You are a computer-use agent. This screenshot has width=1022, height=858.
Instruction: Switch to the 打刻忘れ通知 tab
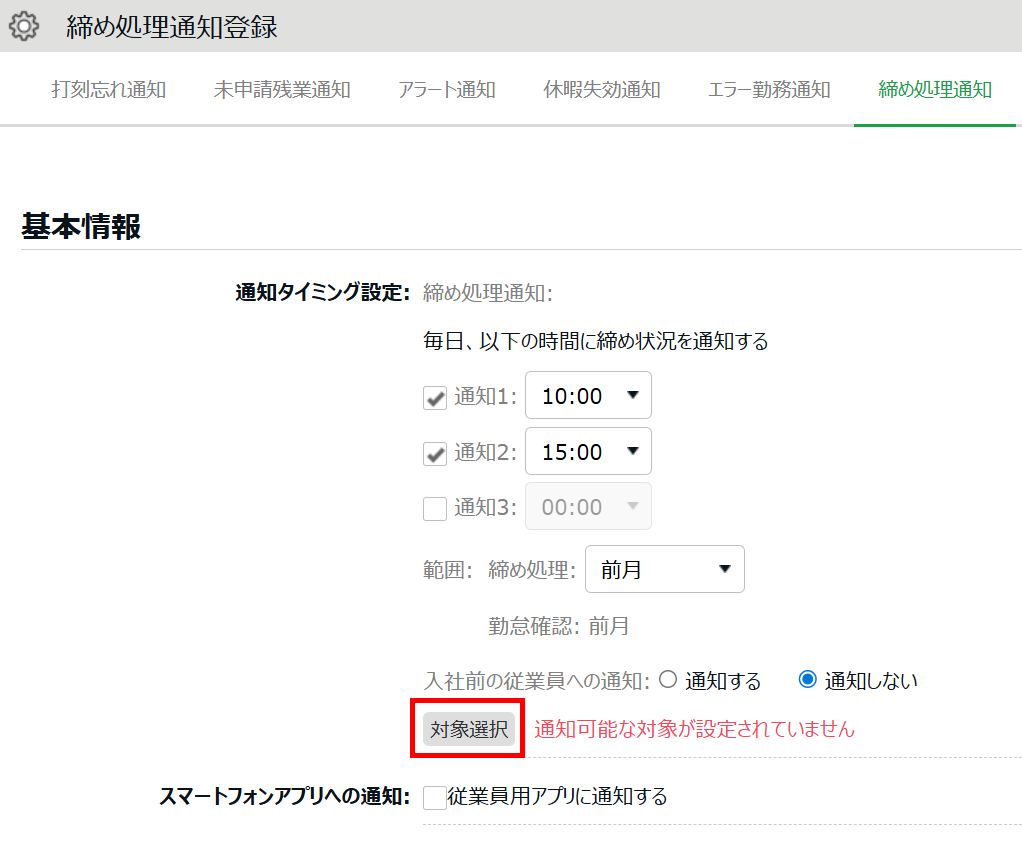[109, 89]
